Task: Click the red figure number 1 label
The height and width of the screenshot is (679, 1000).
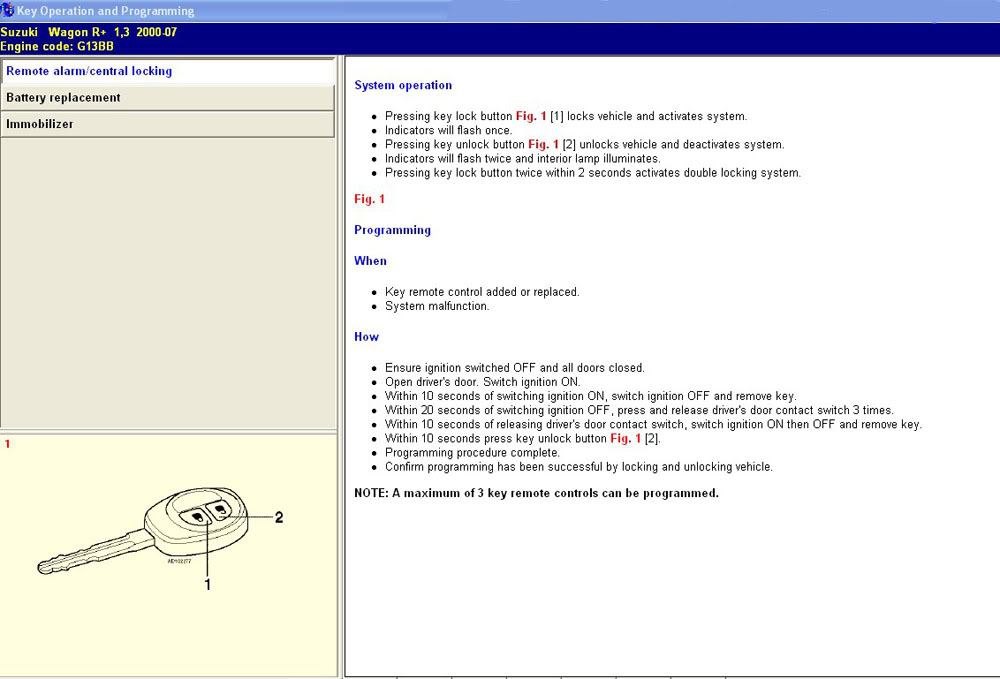Action: point(8,443)
